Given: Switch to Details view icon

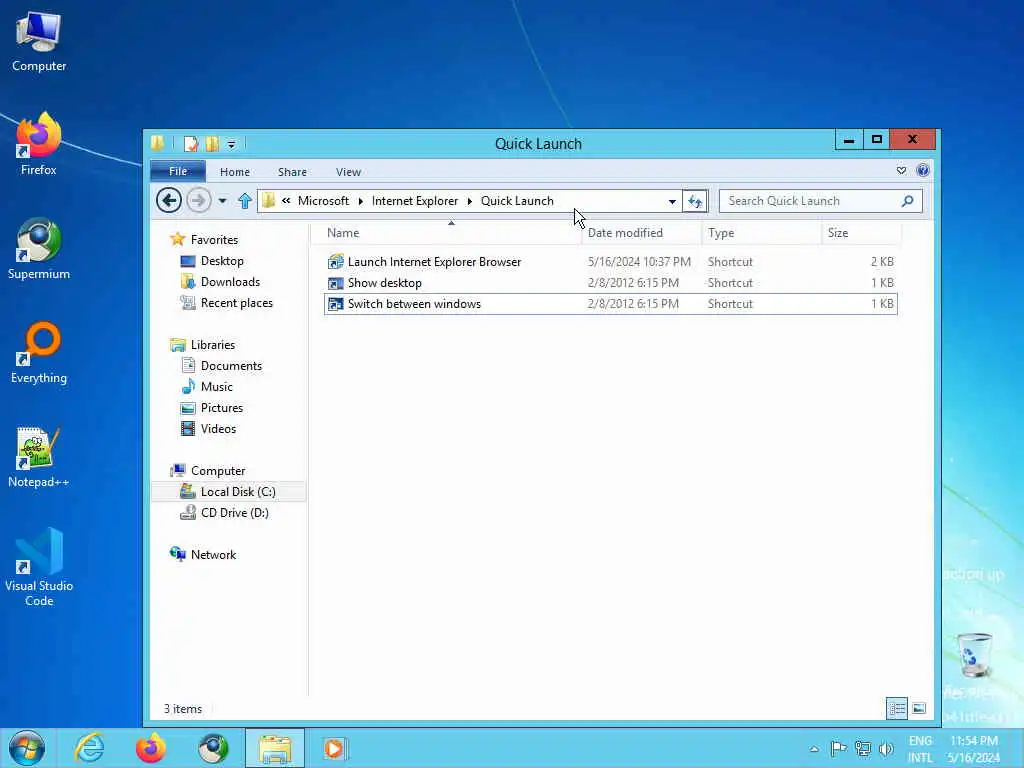Looking at the screenshot, I should pos(897,708).
